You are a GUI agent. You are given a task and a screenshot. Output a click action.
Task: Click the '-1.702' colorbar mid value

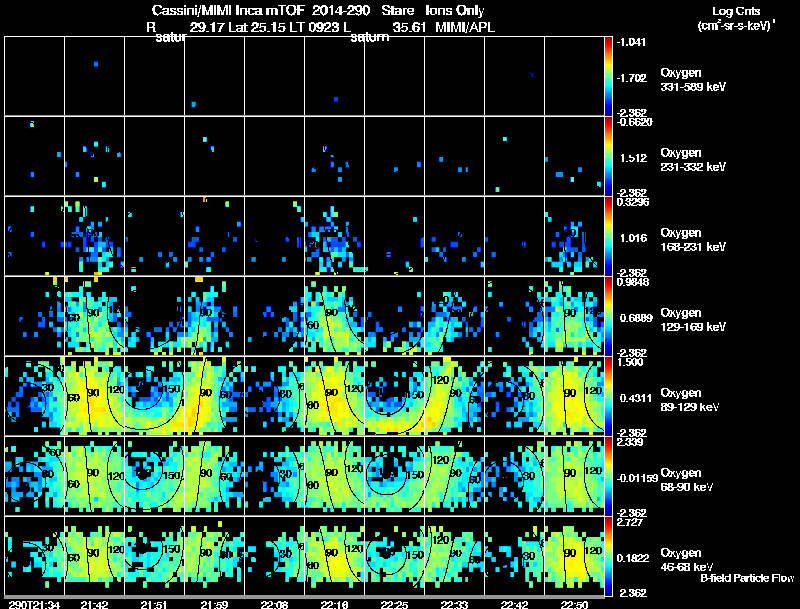coord(632,78)
